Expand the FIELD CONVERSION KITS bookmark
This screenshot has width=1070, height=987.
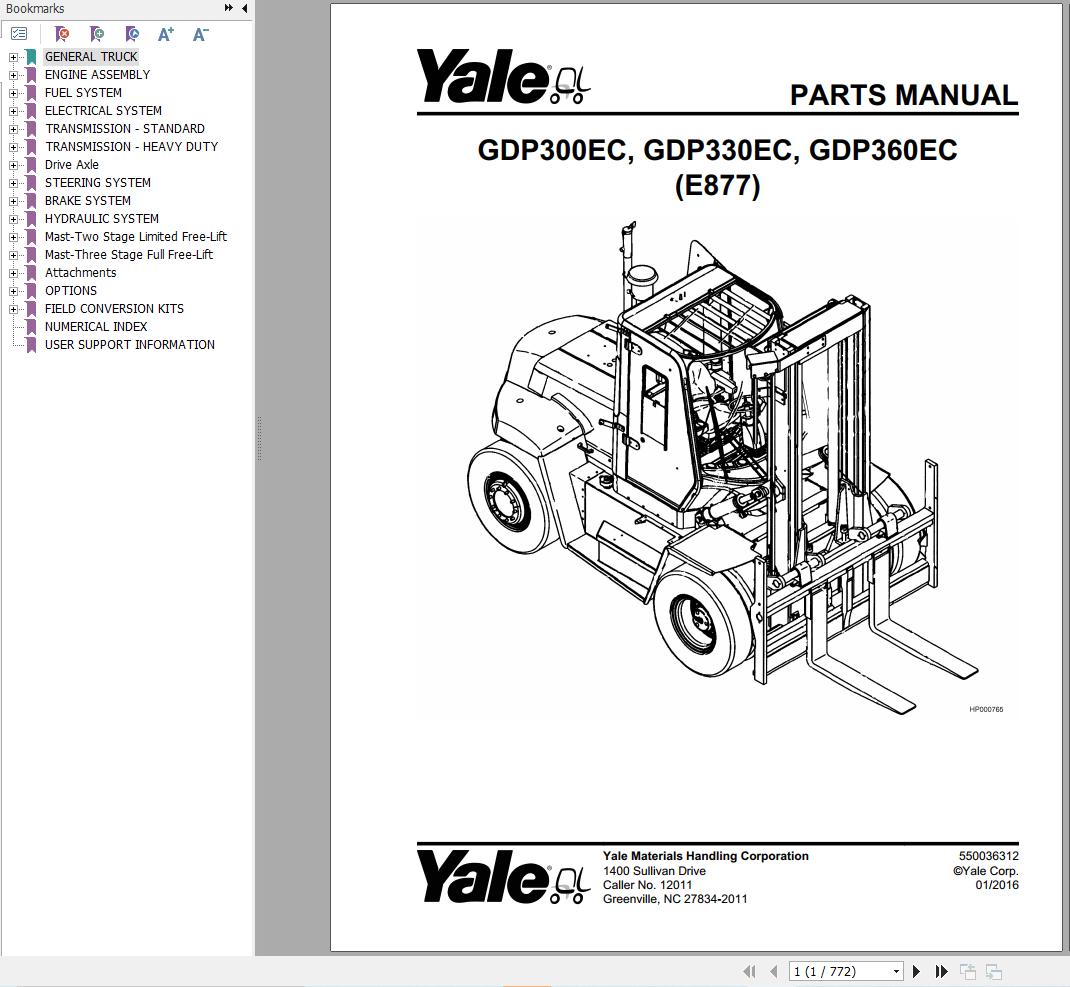pyautogui.click(x=14, y=309)
